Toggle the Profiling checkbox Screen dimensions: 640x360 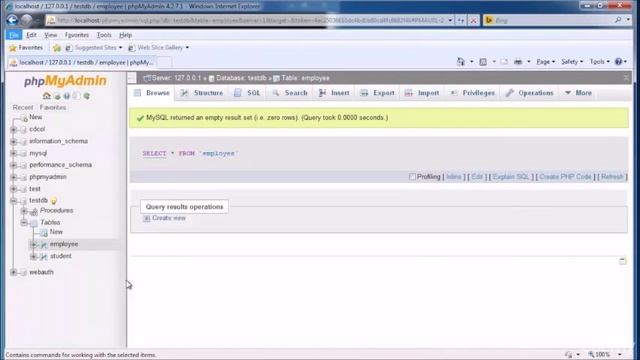click(x=412, y=177)
